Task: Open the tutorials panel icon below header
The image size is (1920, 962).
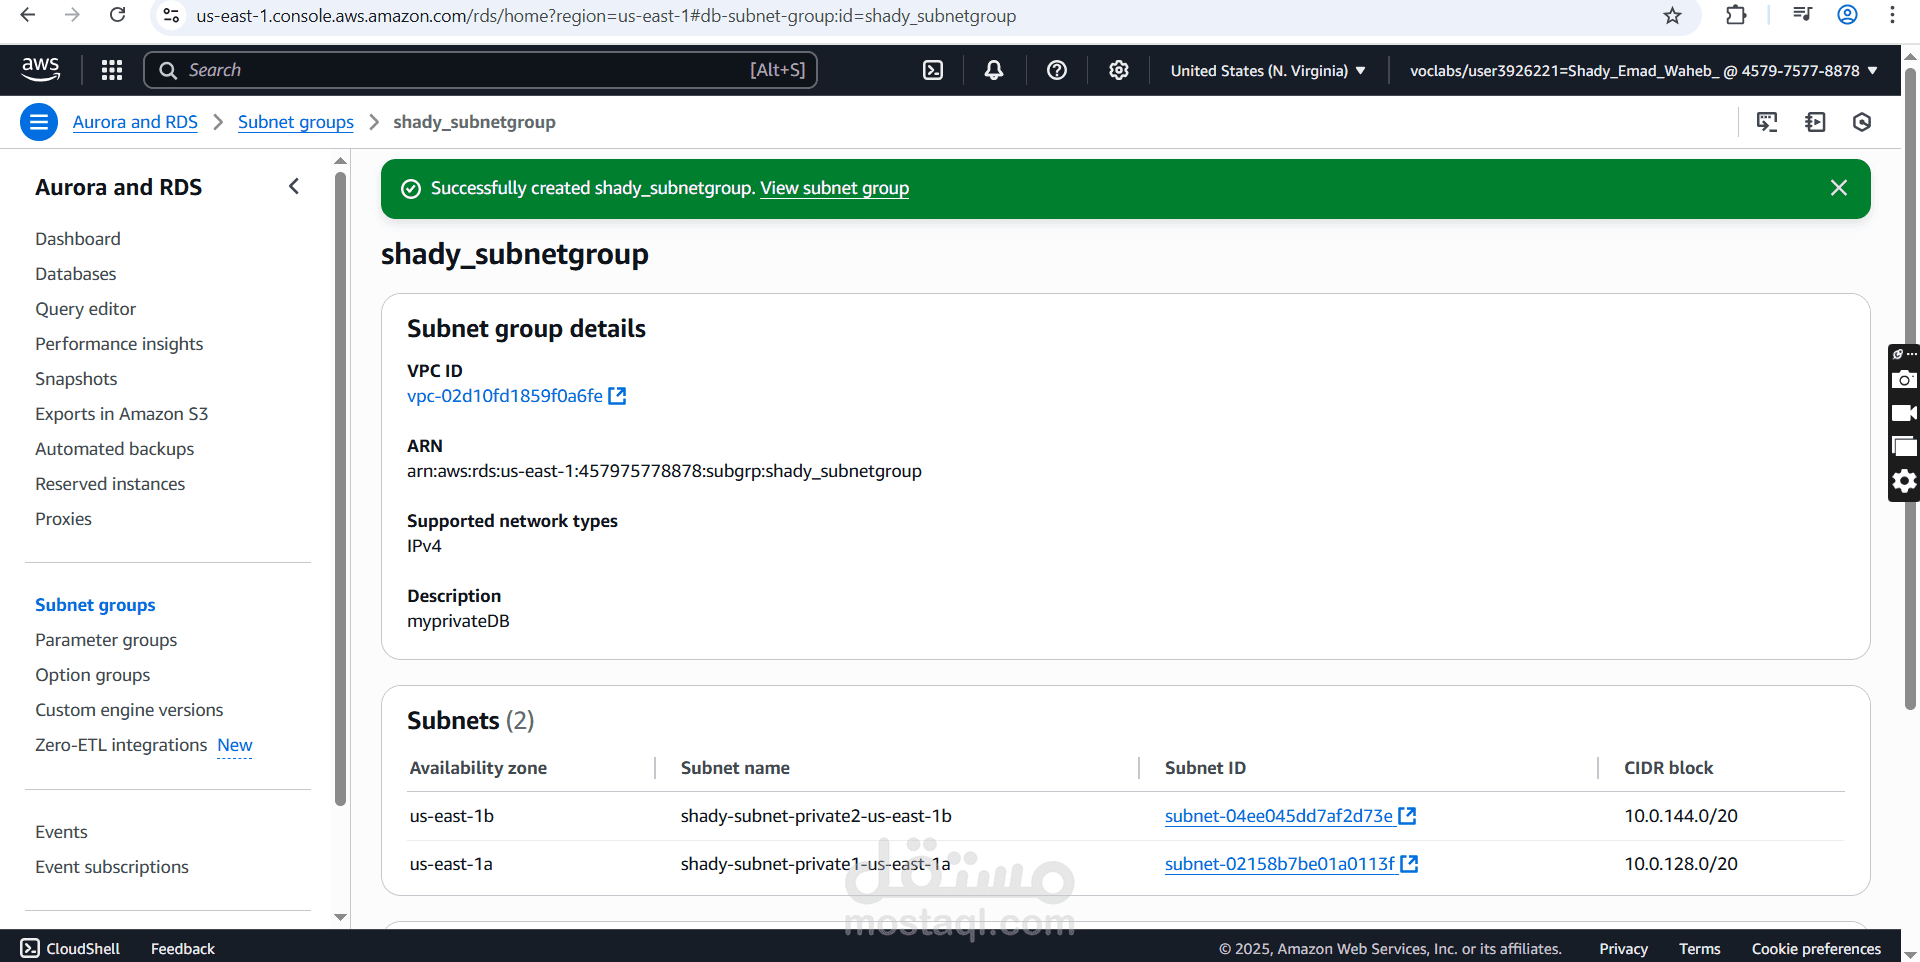Action: pyautogui.click(x=1767, y=122)
